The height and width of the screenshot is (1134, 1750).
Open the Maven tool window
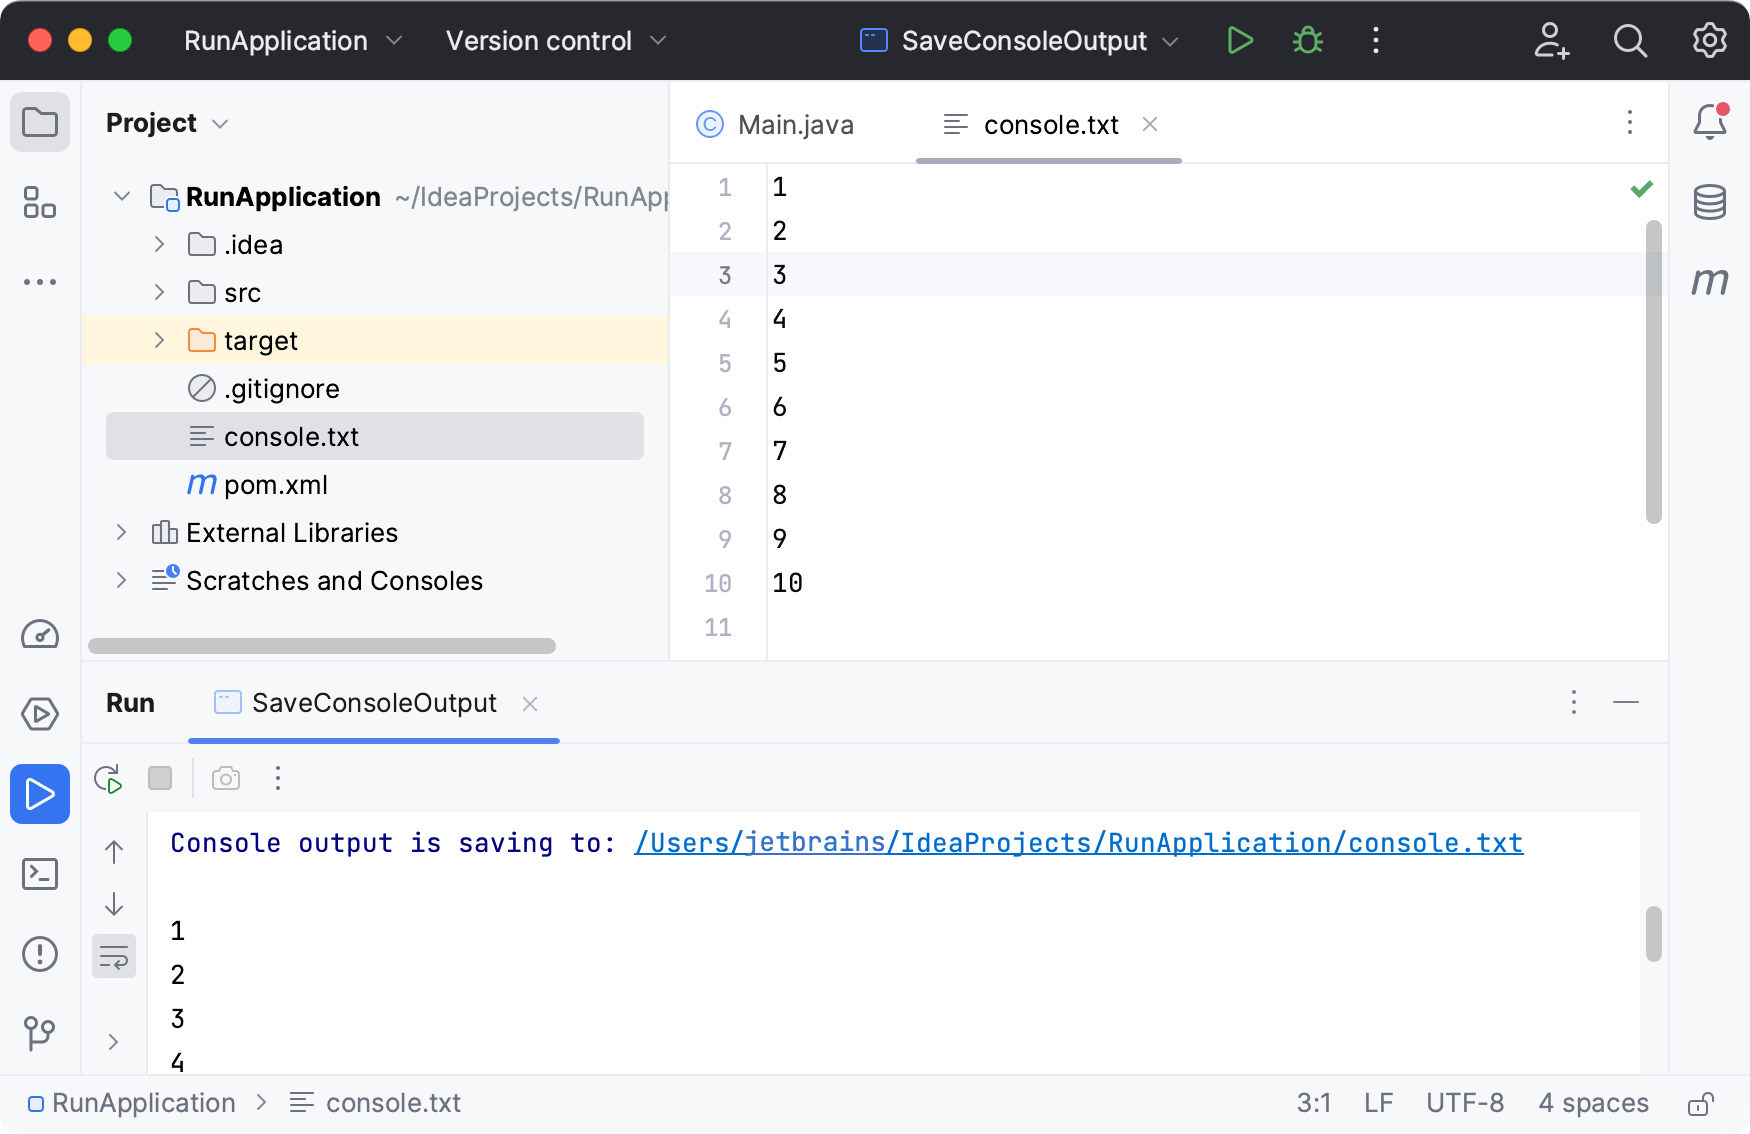[1709, 282]
